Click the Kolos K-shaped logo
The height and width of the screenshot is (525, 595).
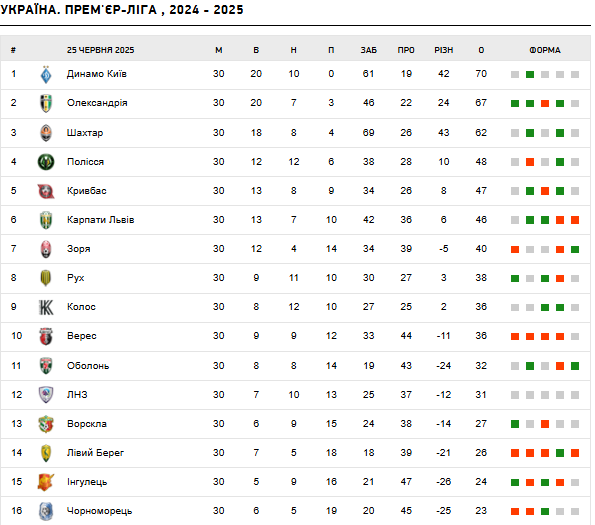coord(46,307)
